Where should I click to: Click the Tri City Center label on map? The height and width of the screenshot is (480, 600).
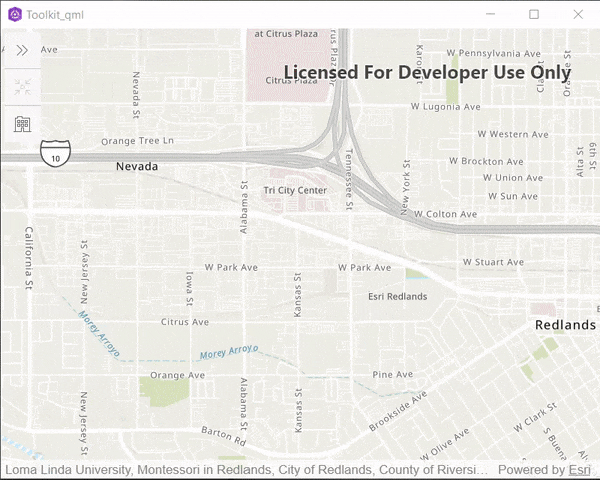coord(295,190)
